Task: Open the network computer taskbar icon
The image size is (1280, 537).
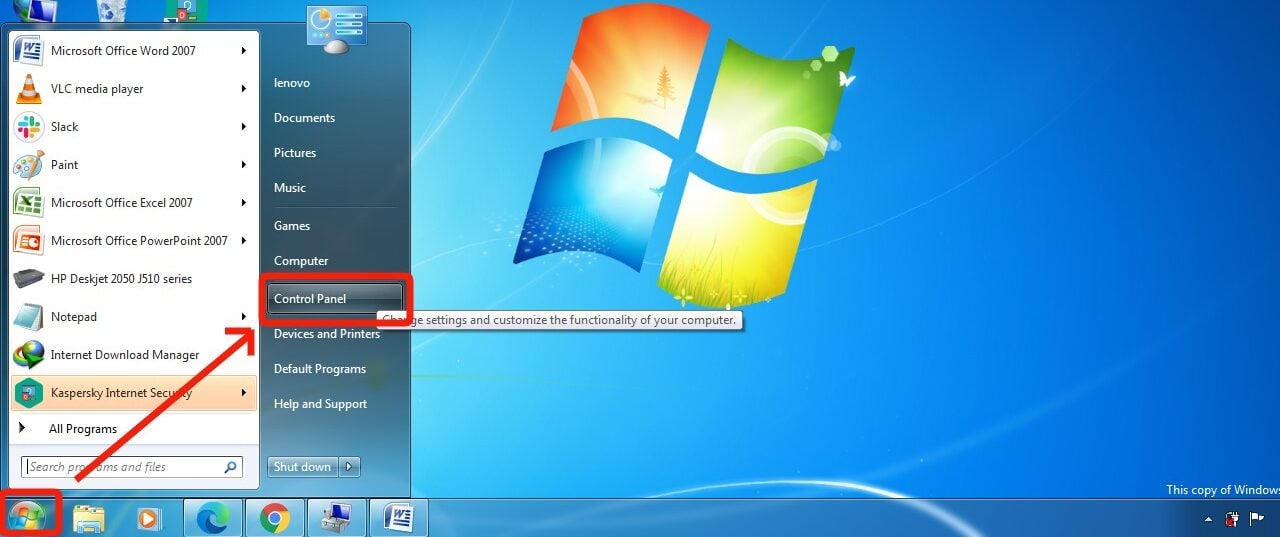Action: pos(337,518)
